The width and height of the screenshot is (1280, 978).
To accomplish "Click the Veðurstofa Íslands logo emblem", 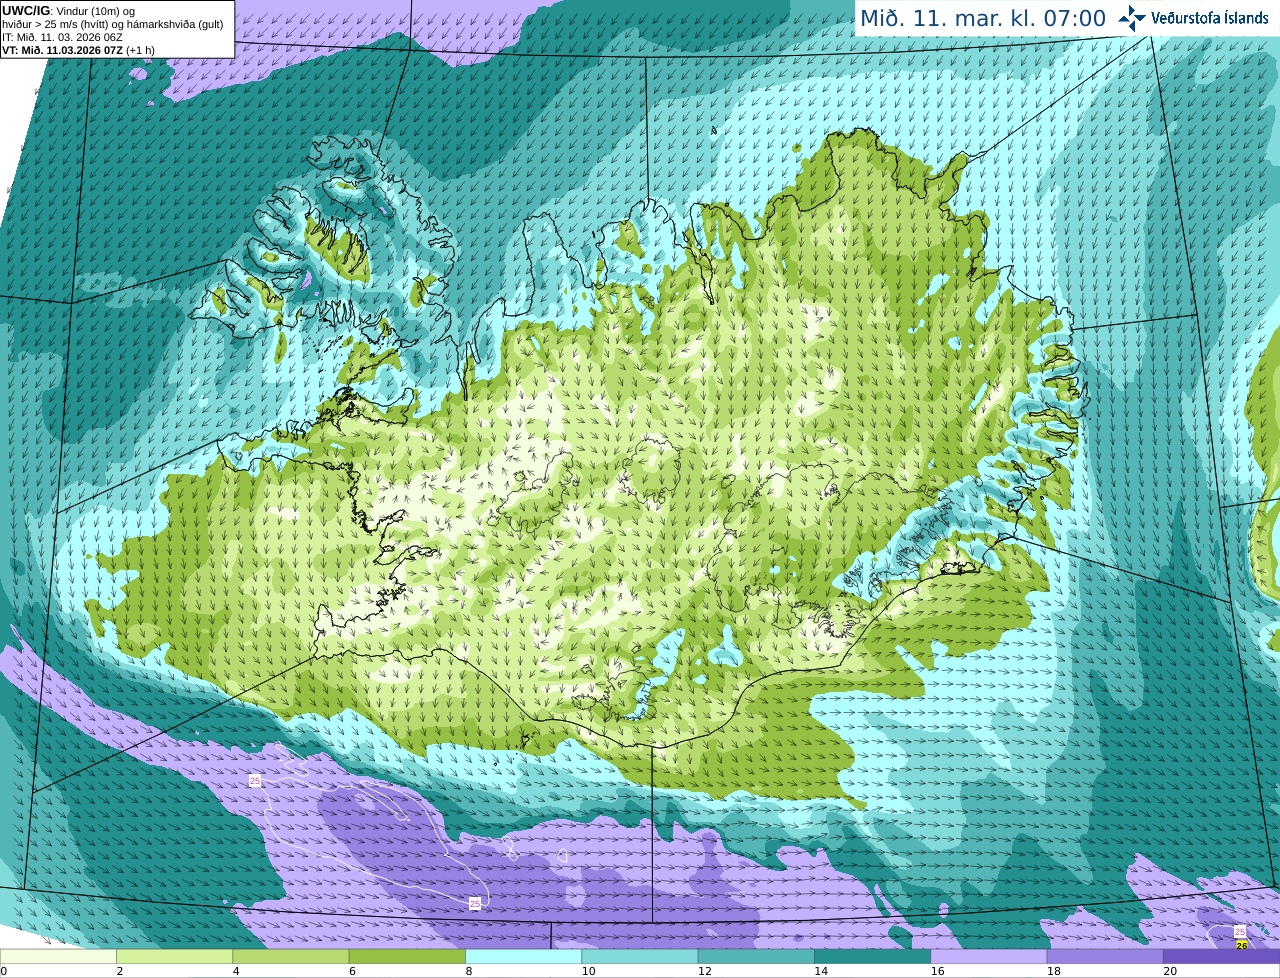I will coord(1132,18).
